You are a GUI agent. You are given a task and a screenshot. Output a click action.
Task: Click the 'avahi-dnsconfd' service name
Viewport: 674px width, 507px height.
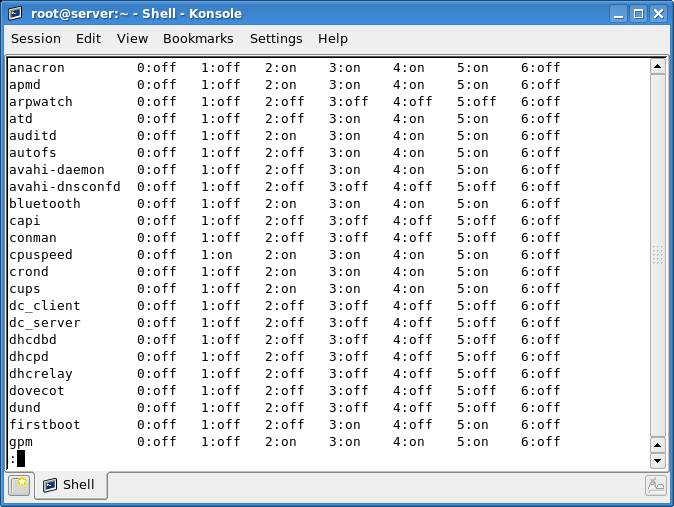click(x=65, y=187)
